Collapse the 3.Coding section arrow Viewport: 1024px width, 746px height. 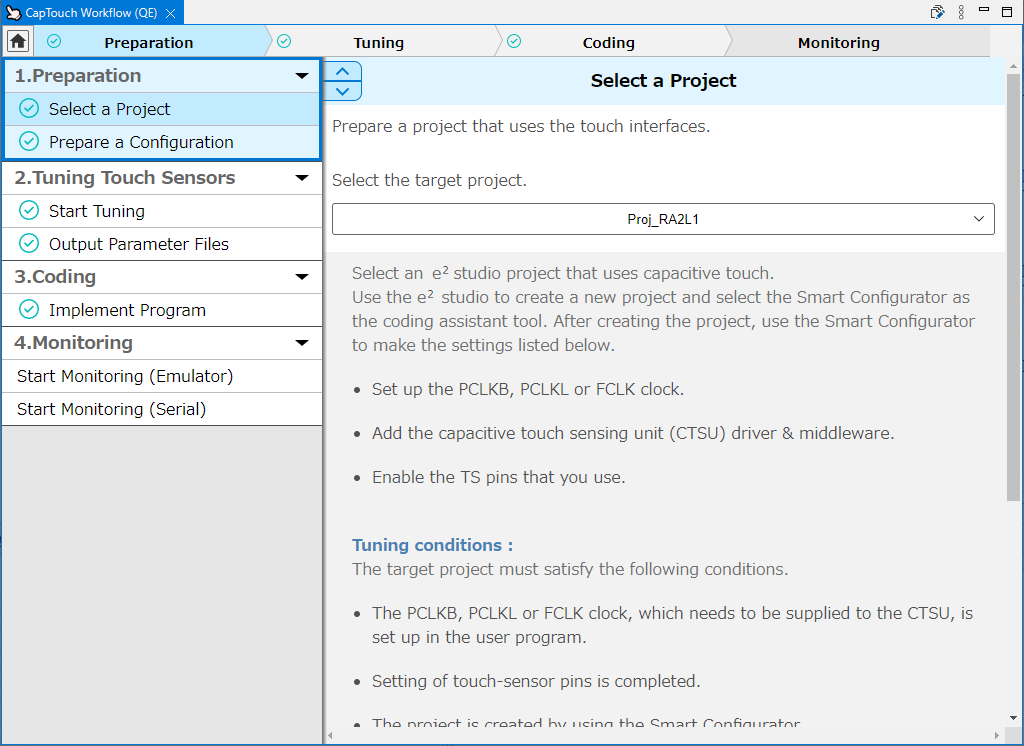point(302,277)
